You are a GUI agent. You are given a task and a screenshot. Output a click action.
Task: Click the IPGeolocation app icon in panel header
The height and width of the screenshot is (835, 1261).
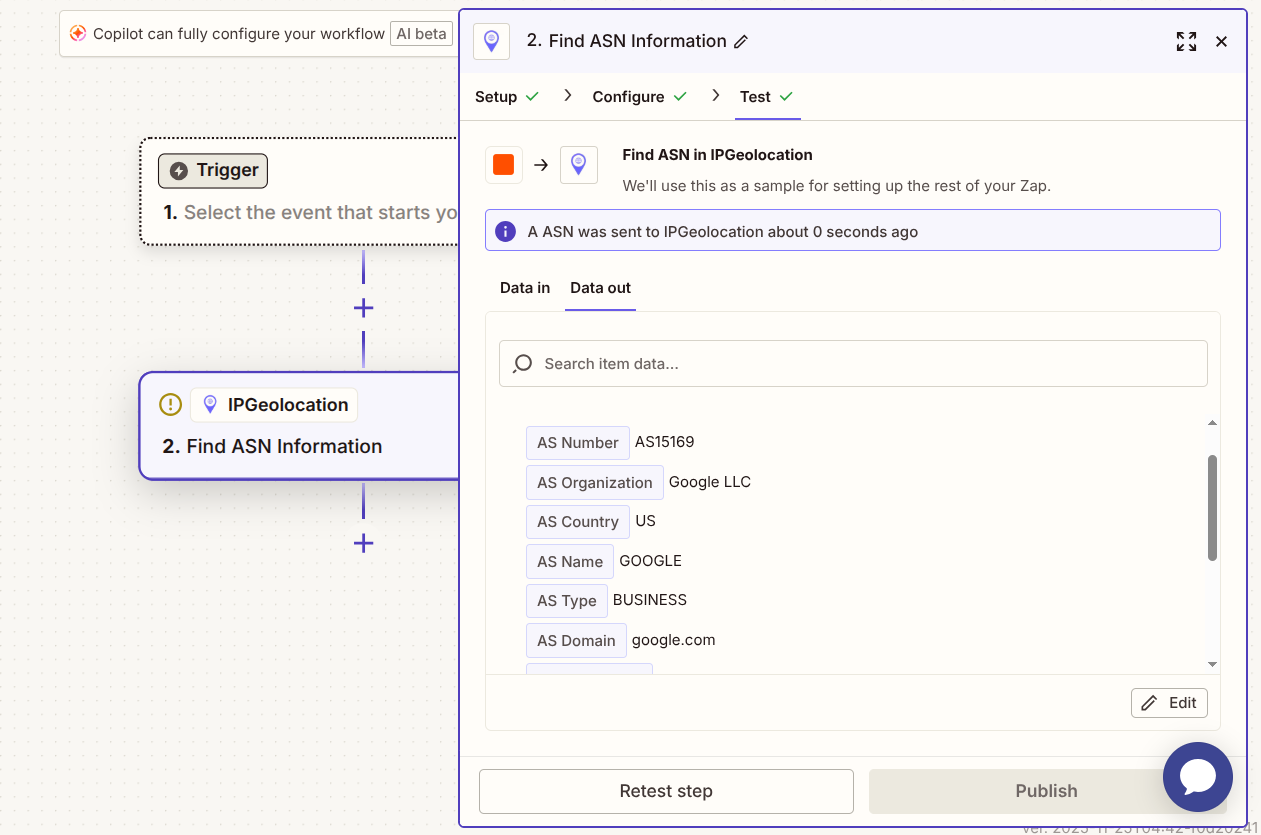click(x=491, y=41)
